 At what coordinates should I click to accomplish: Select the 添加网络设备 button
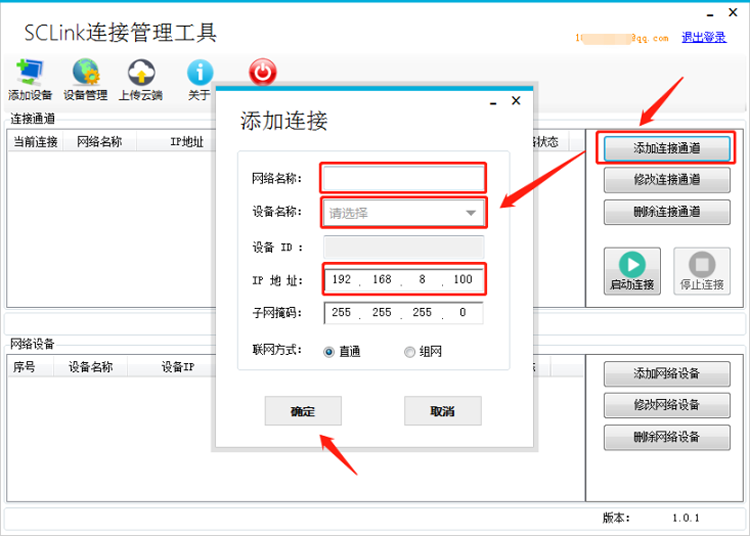667,373
